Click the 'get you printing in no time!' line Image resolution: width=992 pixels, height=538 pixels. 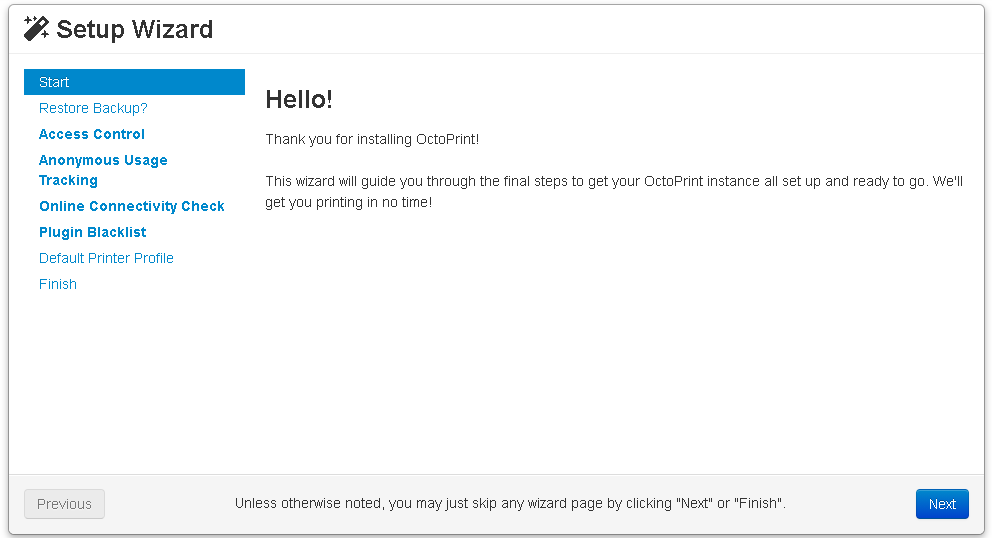(x=349, y=203)
